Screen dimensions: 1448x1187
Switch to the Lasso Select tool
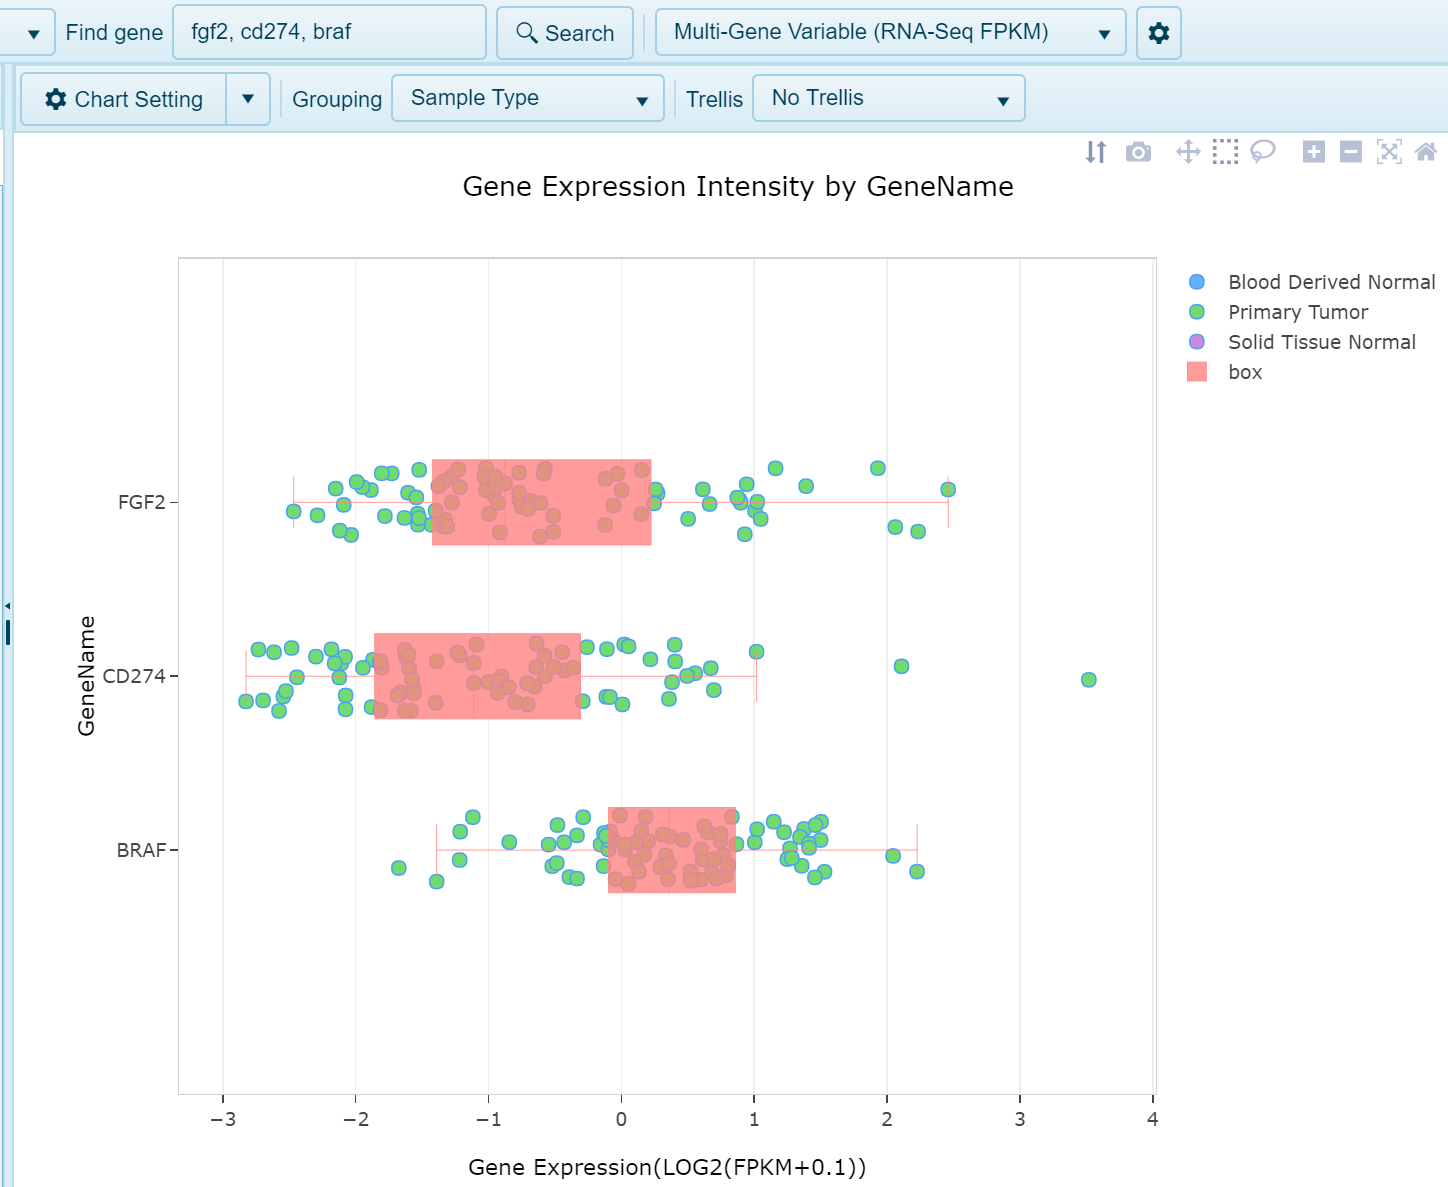tap(1262, 151)
